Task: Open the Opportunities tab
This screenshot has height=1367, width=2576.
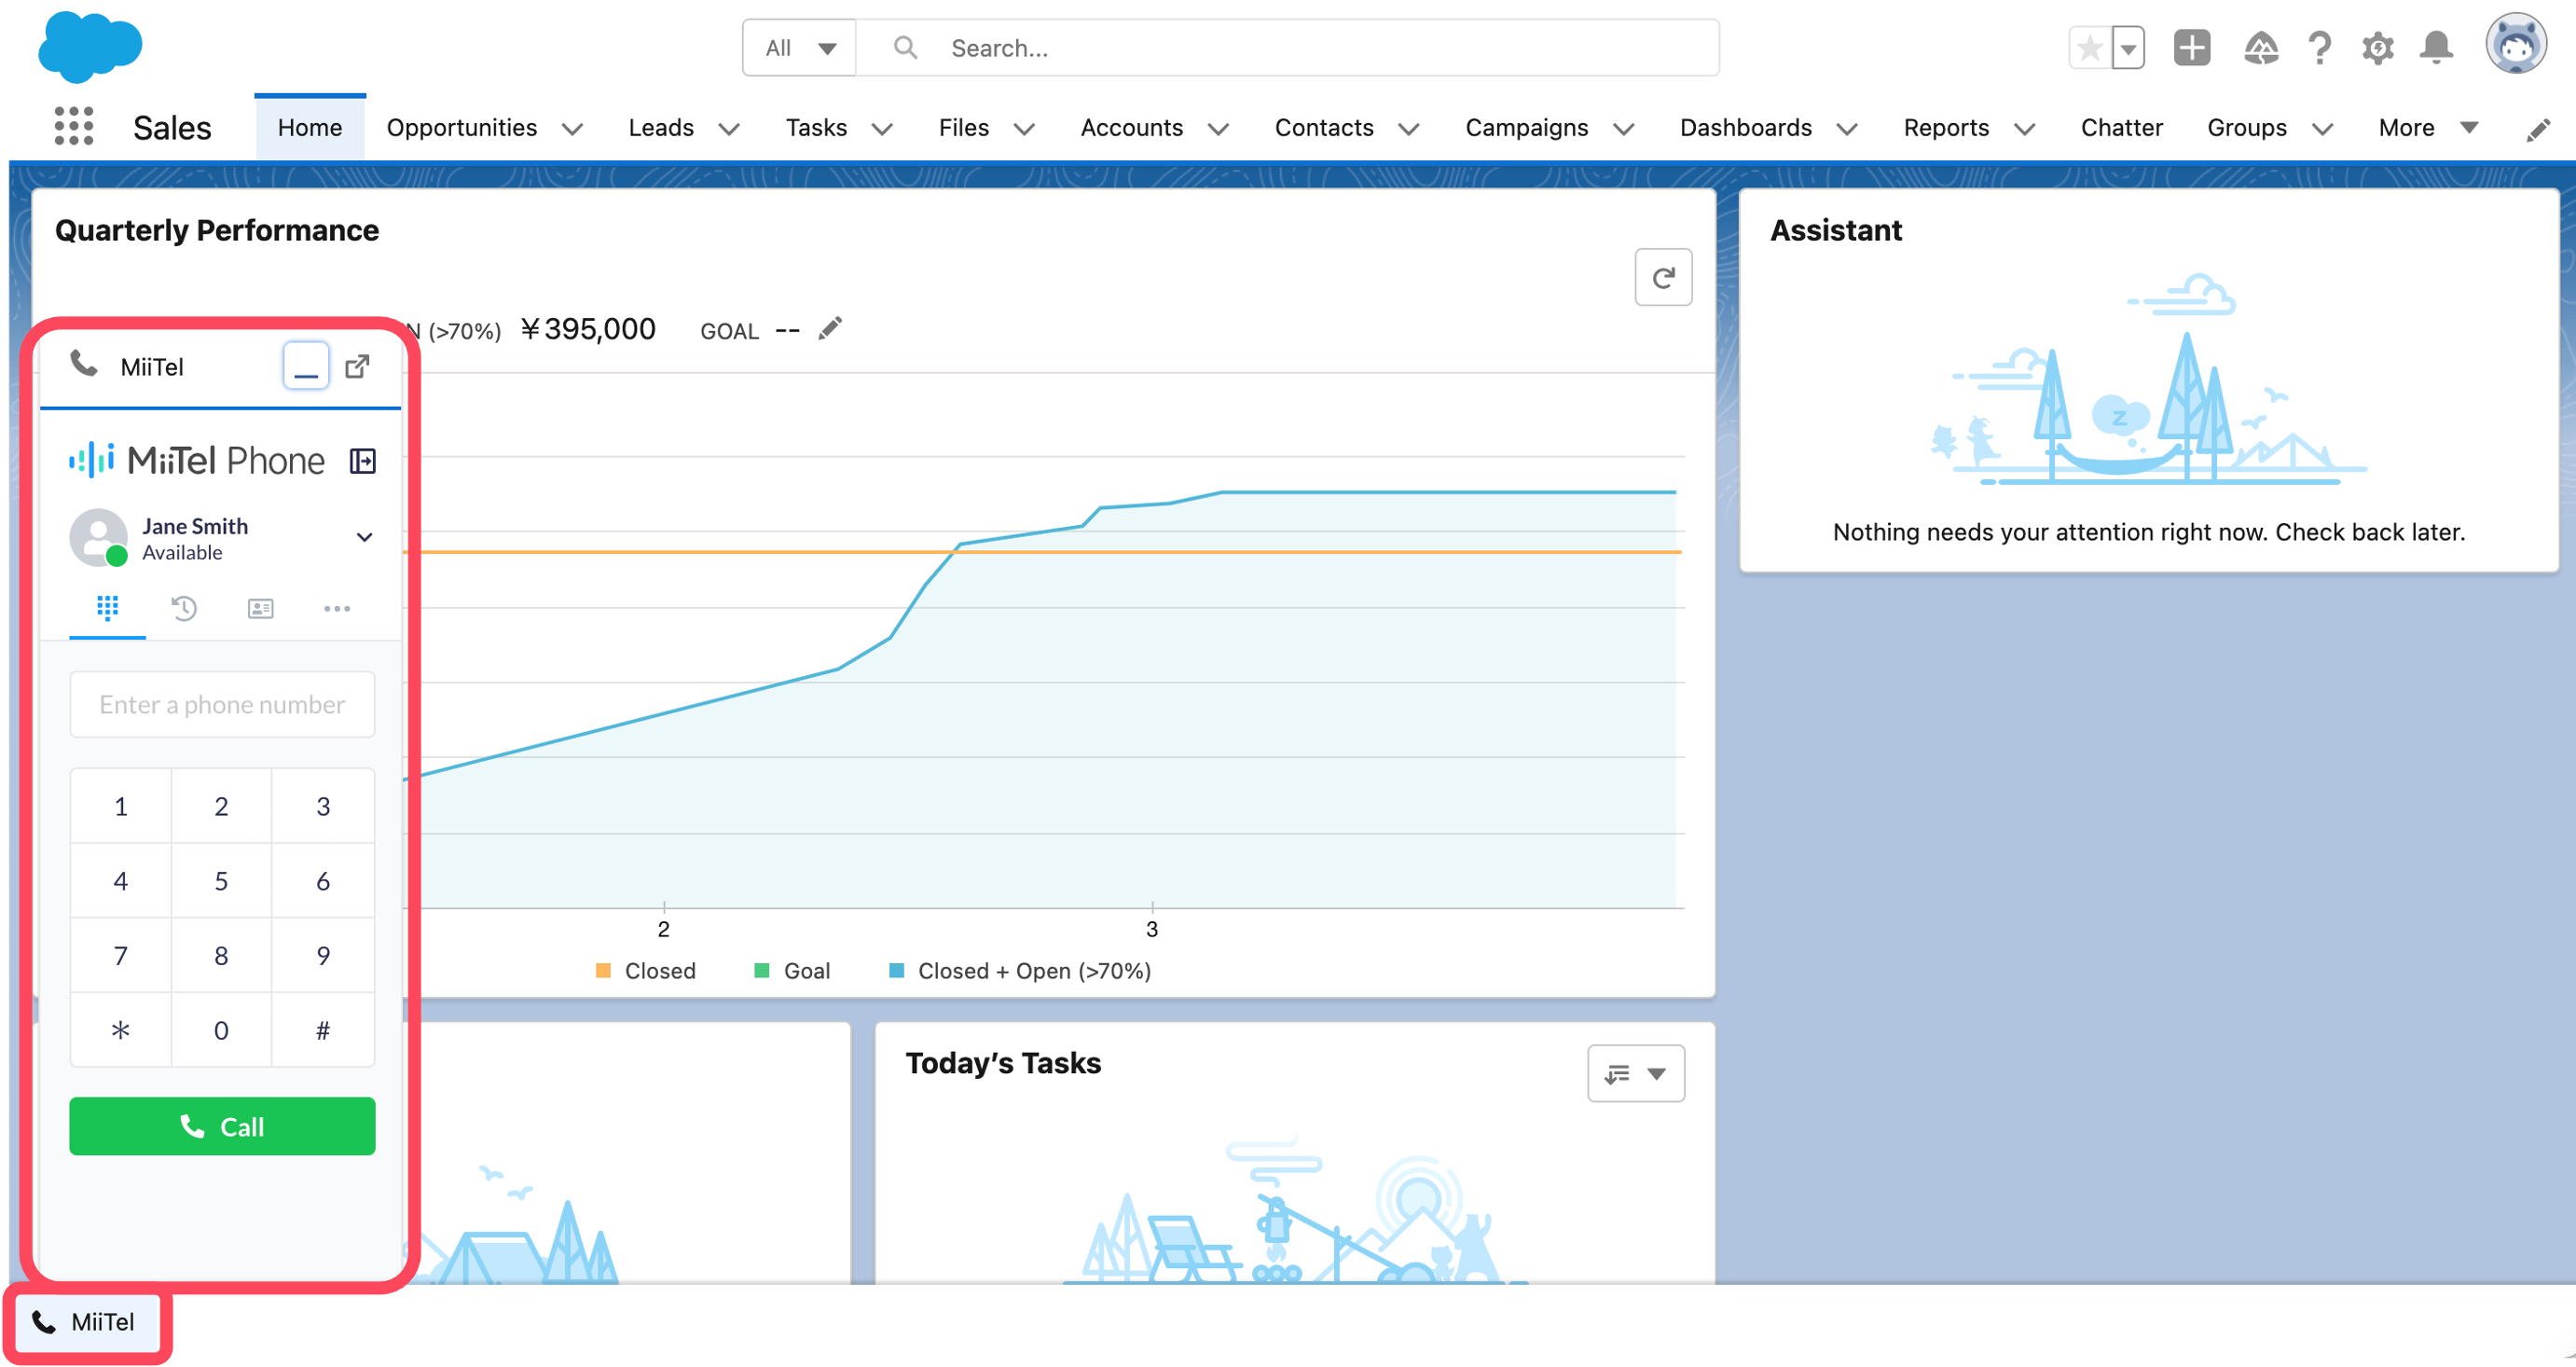Action: tap(462, 128)
